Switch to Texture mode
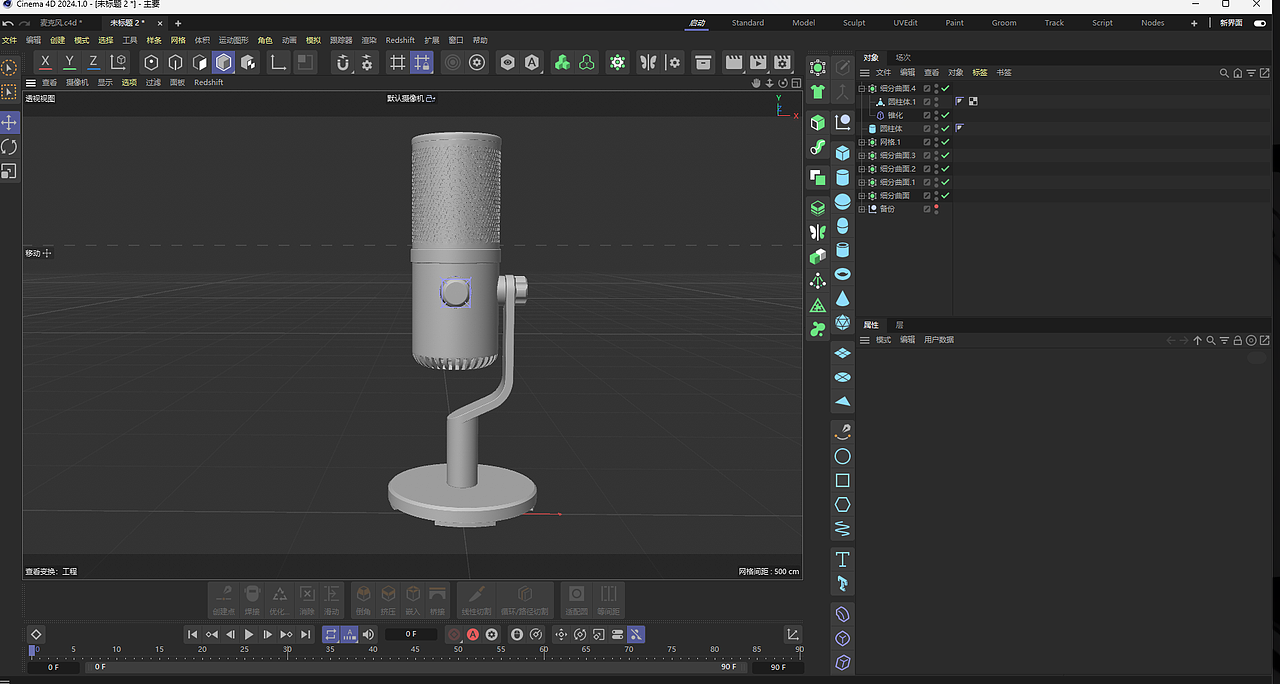The width and height of the screenshot is (1280, 684). pos(248,63)
